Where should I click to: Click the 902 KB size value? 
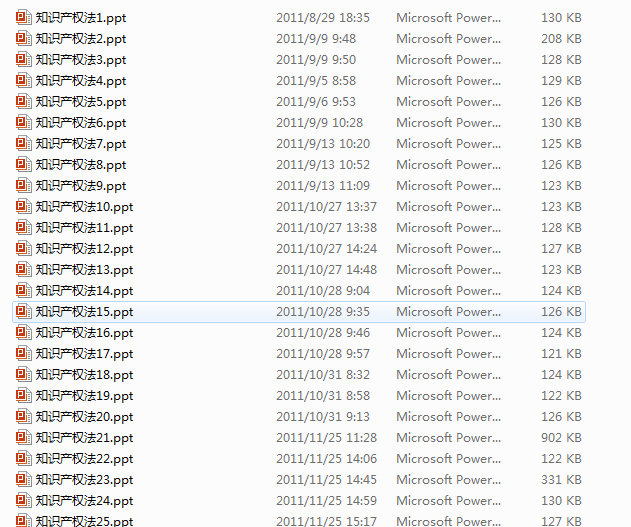[561, 438]
